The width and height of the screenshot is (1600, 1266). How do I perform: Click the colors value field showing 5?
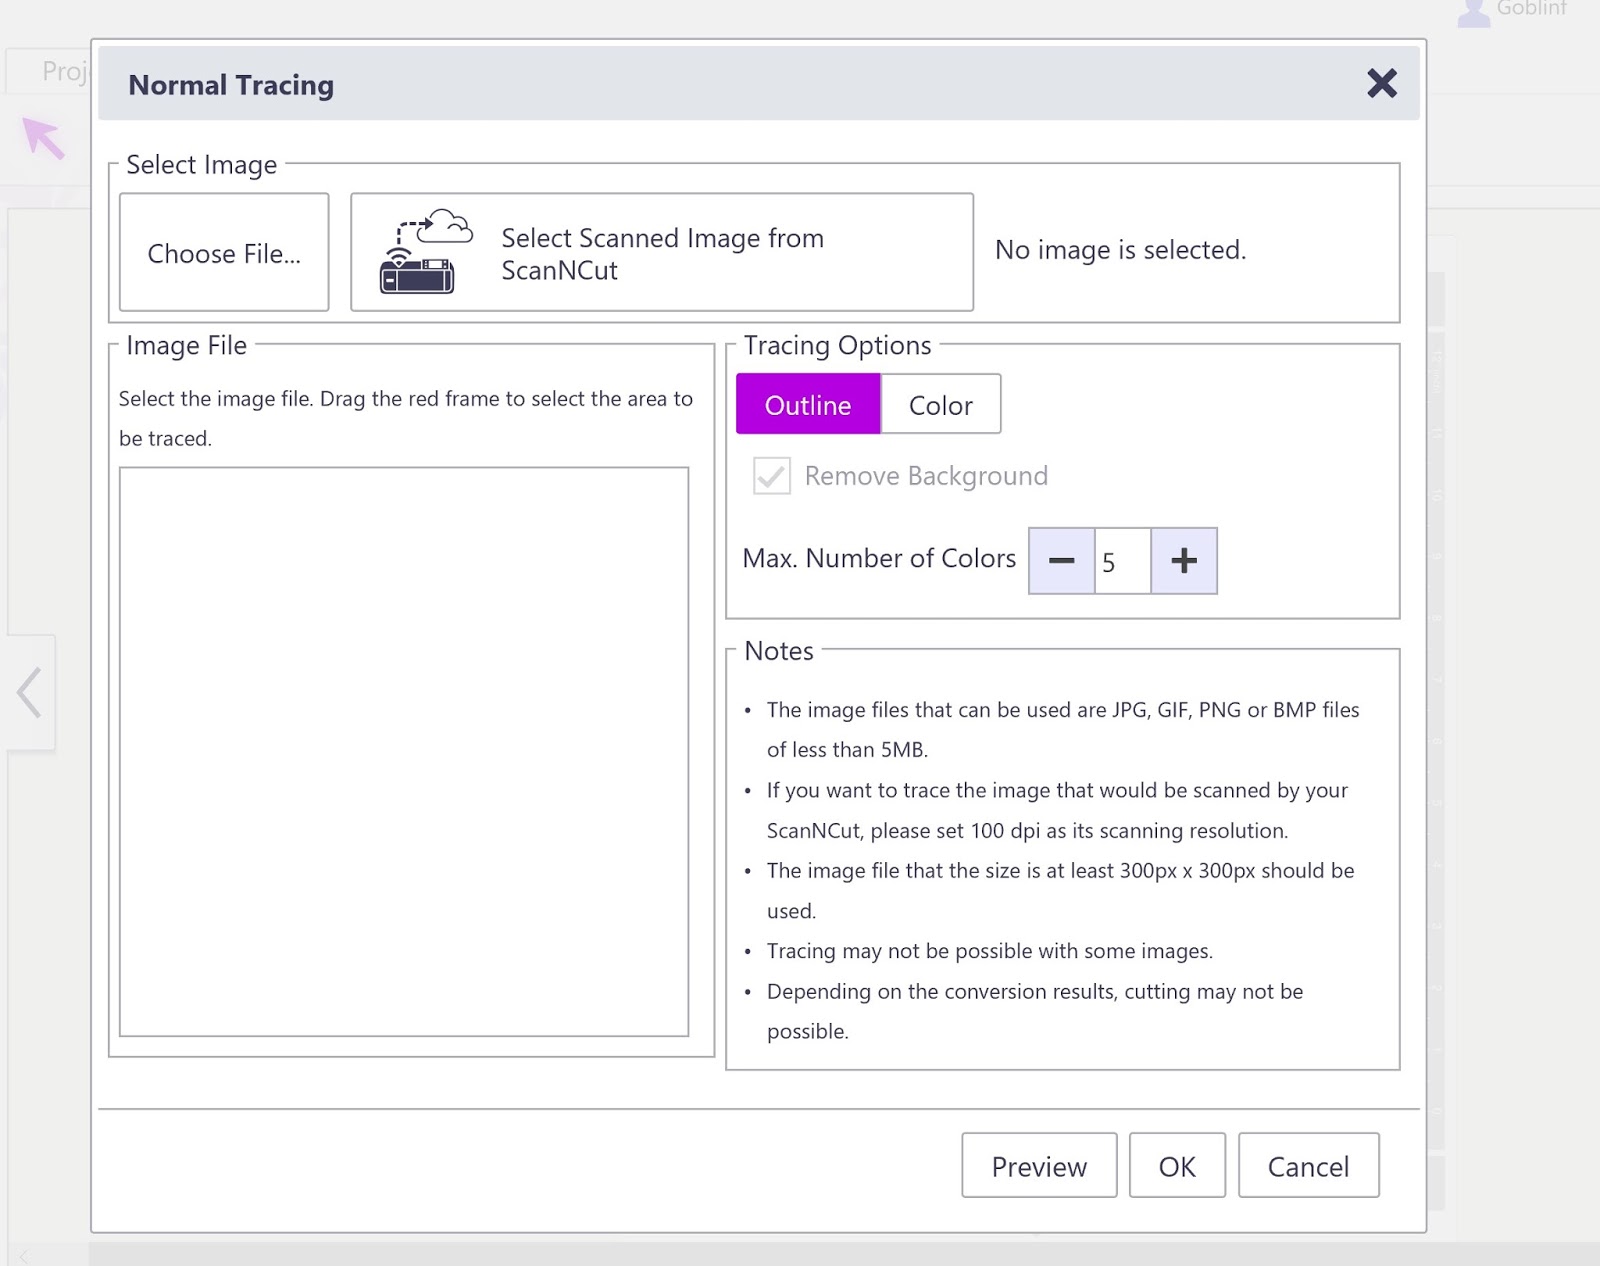(1121, 561)
